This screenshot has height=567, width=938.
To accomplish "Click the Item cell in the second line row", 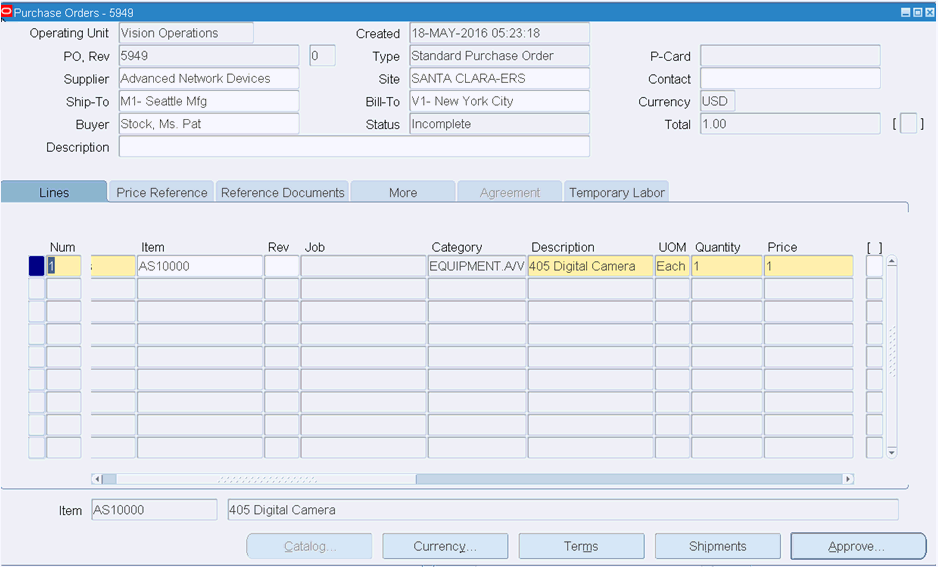I will click(x=200, y=289).
